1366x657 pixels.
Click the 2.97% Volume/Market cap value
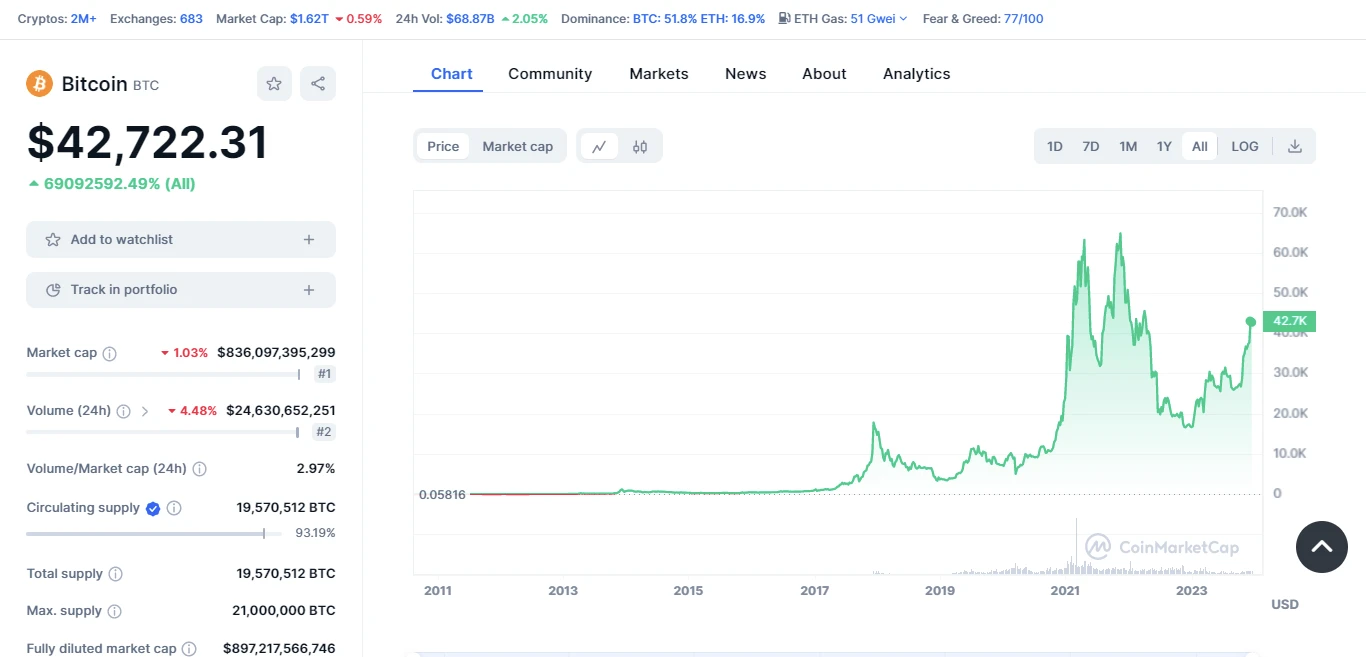316,469
